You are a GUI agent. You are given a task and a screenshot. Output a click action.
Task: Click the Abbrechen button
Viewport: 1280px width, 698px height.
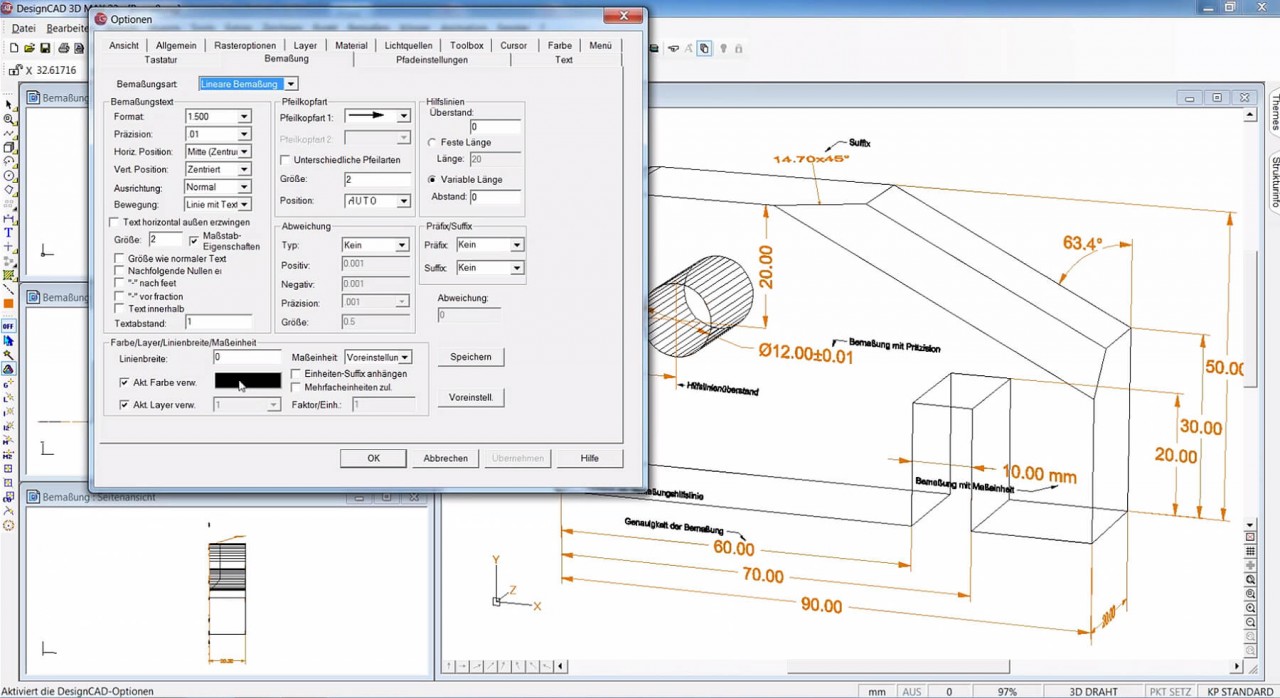(445, 458)
